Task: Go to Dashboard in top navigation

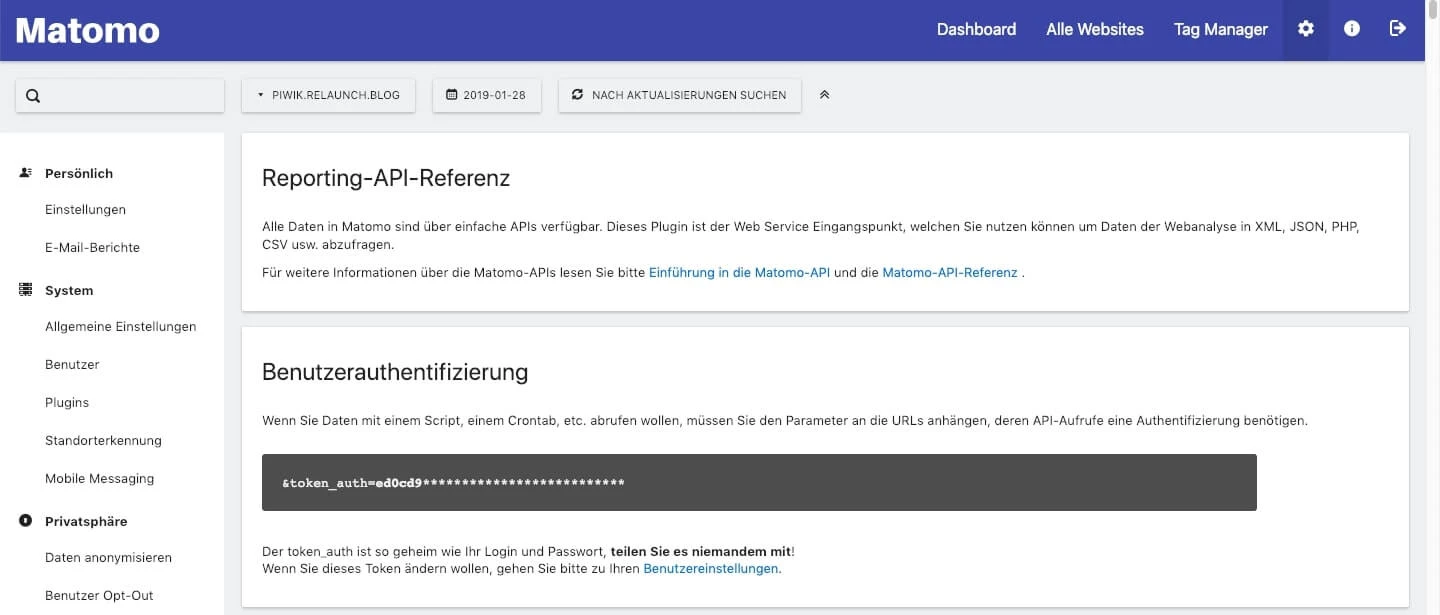Action: tap(976, 30)
